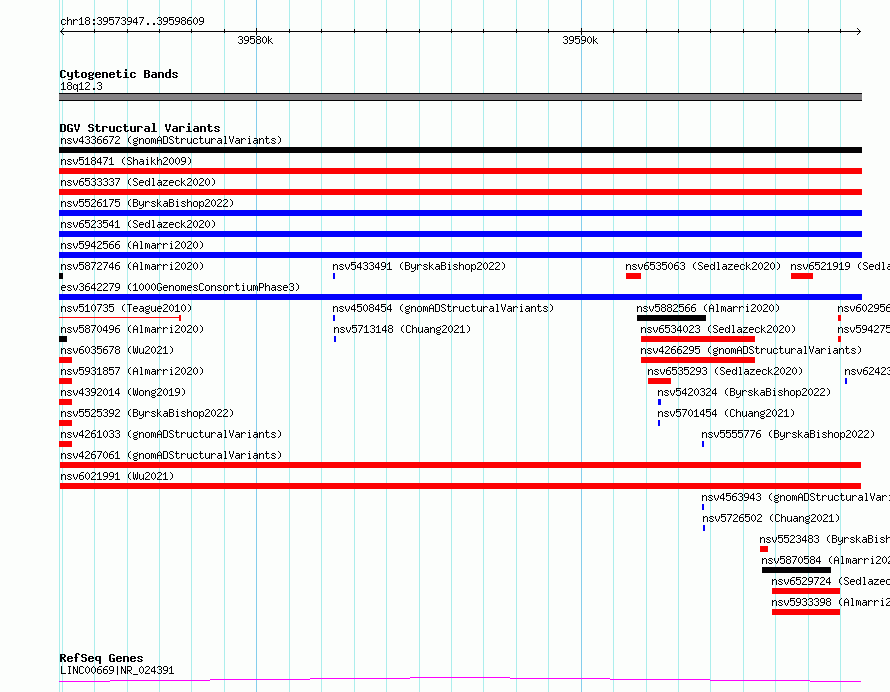Open nsv5420324 (ByrskaBishop2022) label
The image size is (890, 692).
744,392
